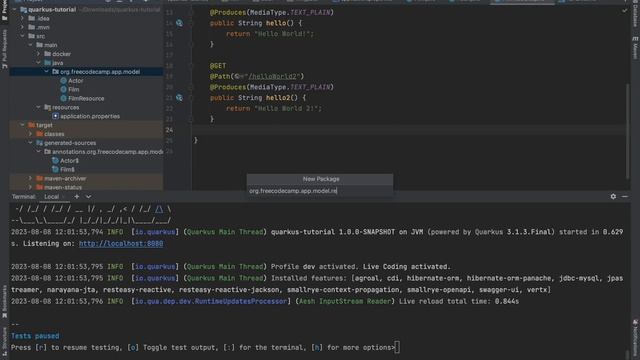Click io.quarkus link on Profile dev line
This screenshot has height=360, width=640.
pyautogui.click(x=155, y=267)
